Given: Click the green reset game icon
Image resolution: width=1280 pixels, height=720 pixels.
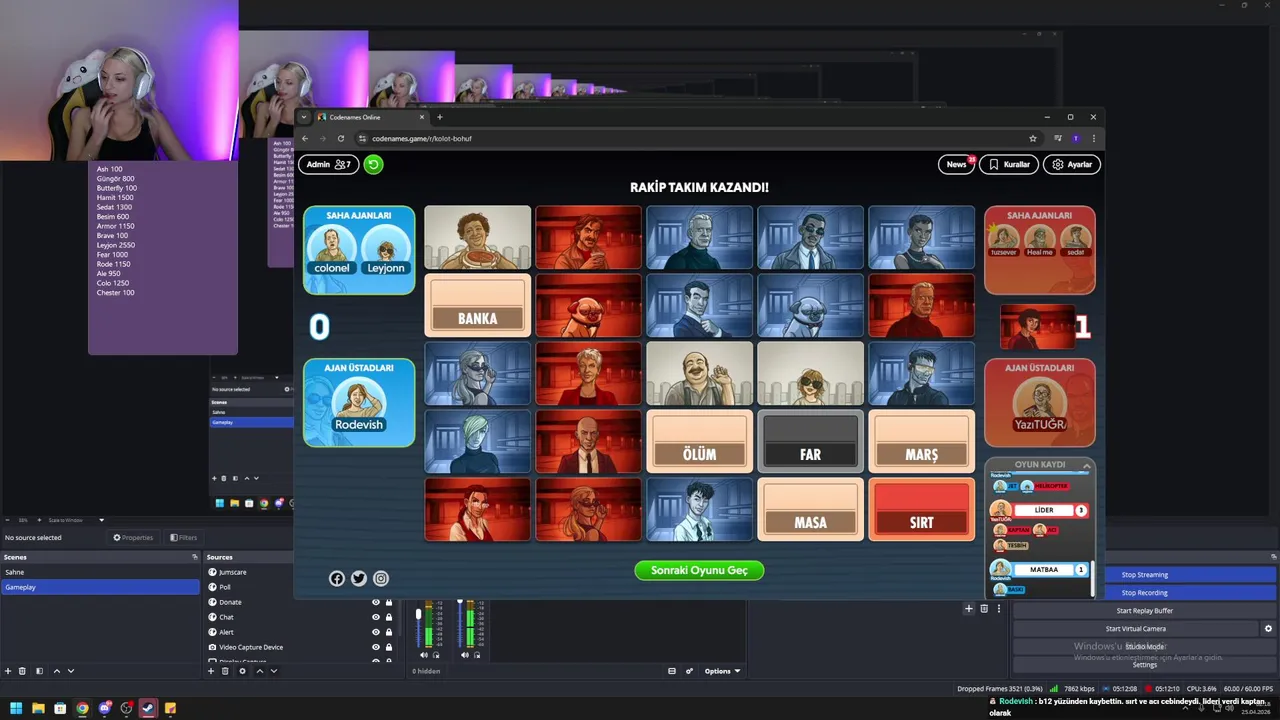Looking at the screenshot, I should tap(373, 164).
